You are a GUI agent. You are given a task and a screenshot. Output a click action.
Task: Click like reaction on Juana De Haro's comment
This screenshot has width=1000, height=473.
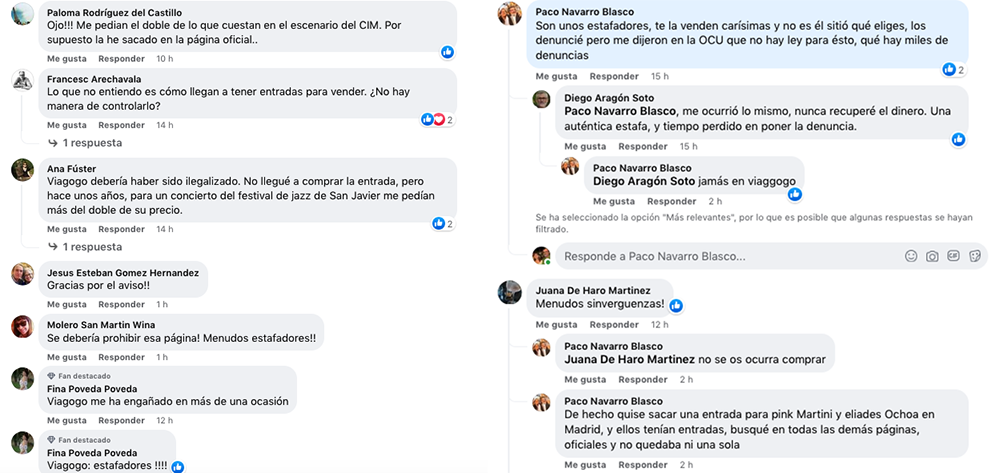(x=676, y=305)
